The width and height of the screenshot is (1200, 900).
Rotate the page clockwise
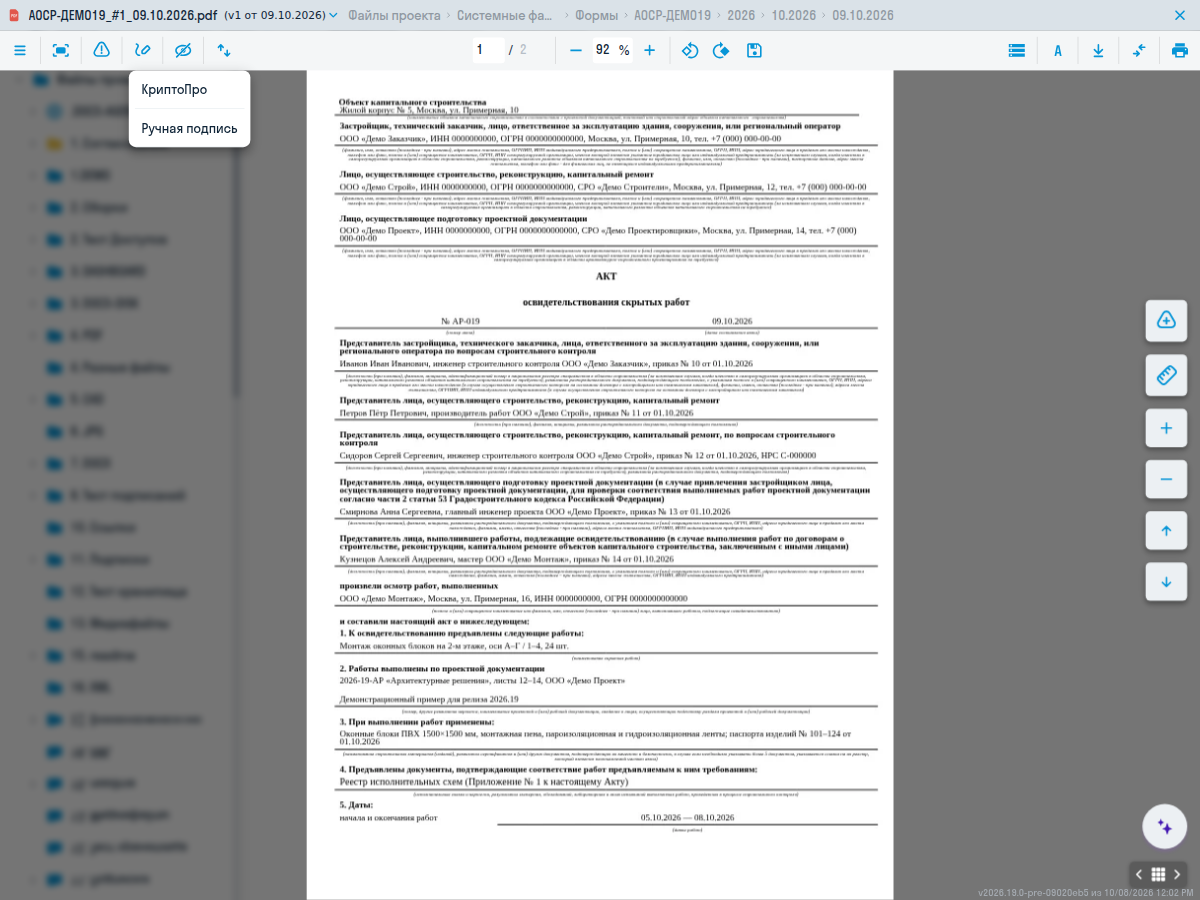point(721,50)
